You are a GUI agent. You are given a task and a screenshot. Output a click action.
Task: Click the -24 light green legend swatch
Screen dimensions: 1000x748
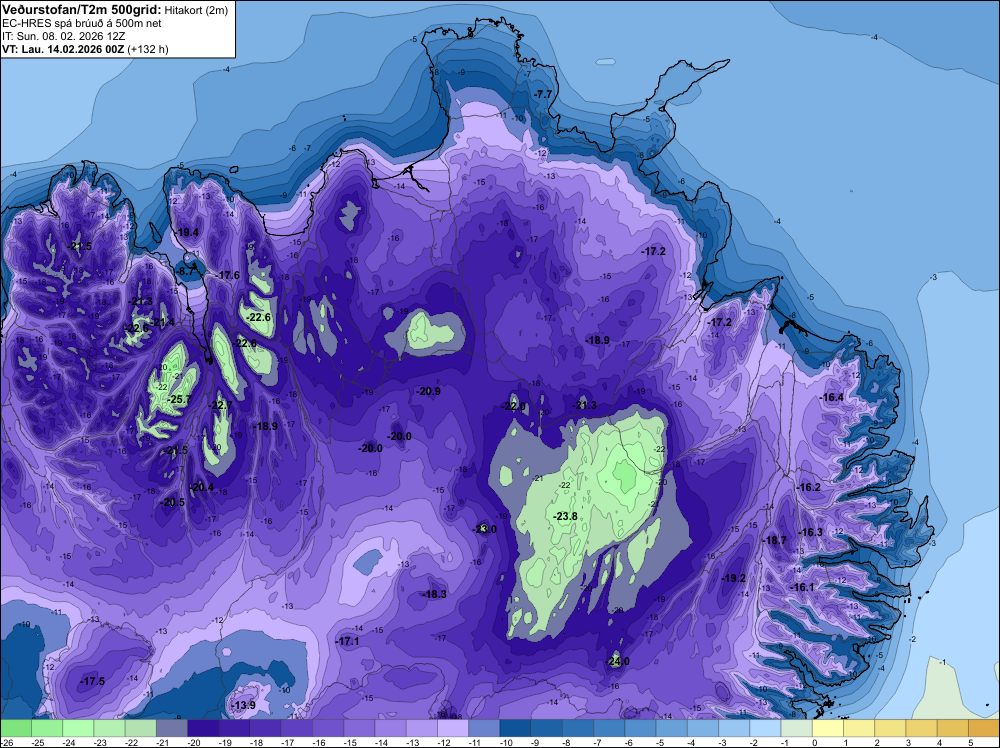pos(78,728)
